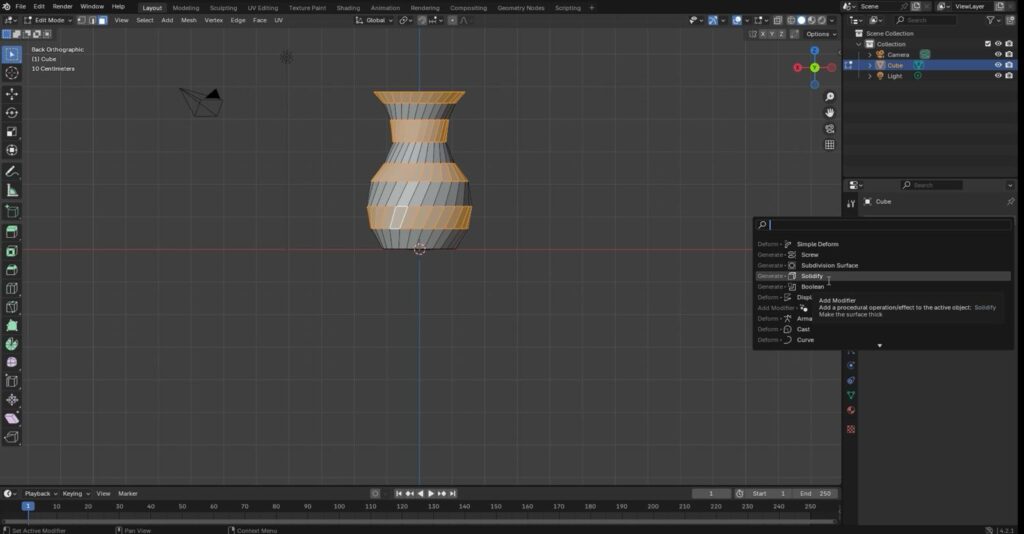Expand the Camera item in outliner
The image size is (1024, 534).
click(869, 54)
